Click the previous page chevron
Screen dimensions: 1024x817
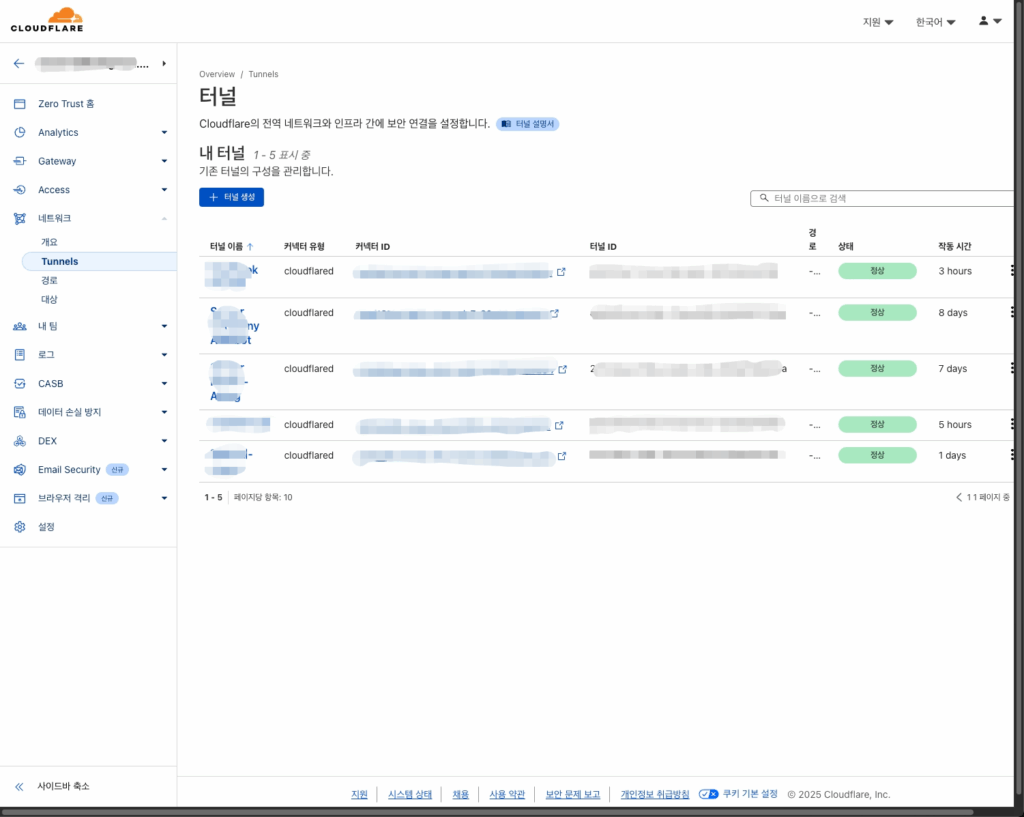[x=959, y=498]
